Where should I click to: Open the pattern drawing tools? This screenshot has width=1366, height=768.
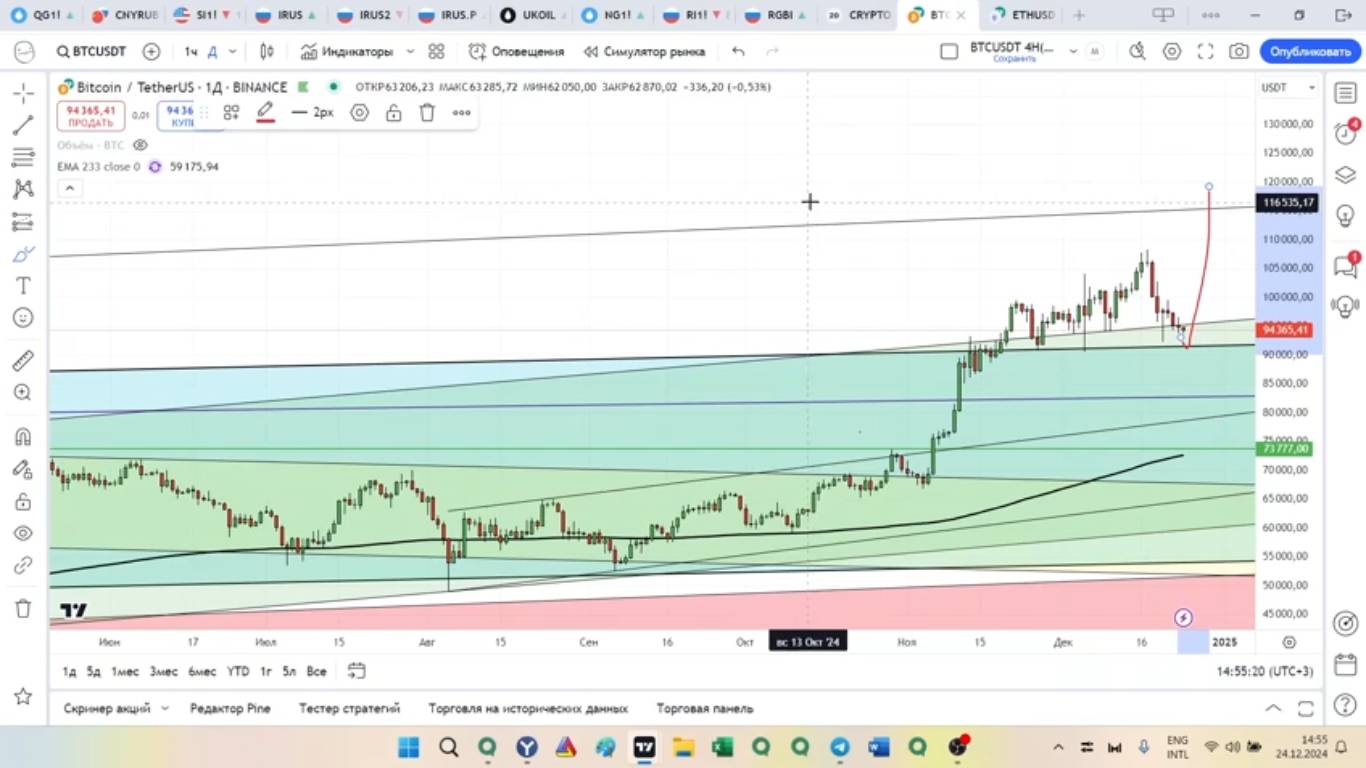[23, 189]
